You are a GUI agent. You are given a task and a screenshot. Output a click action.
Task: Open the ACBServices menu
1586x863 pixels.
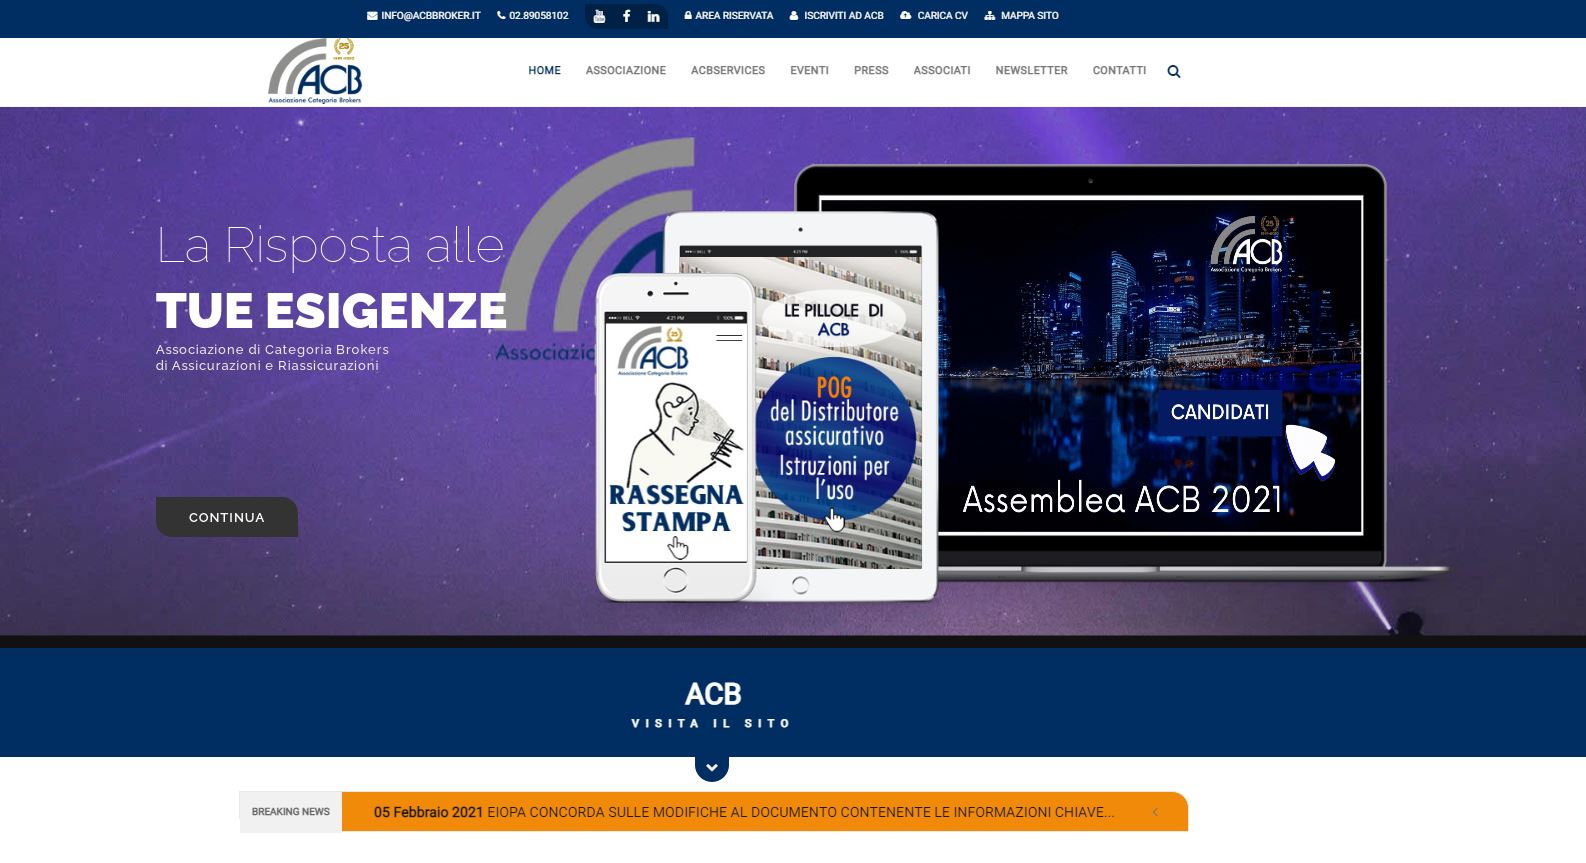pos(728,71)
